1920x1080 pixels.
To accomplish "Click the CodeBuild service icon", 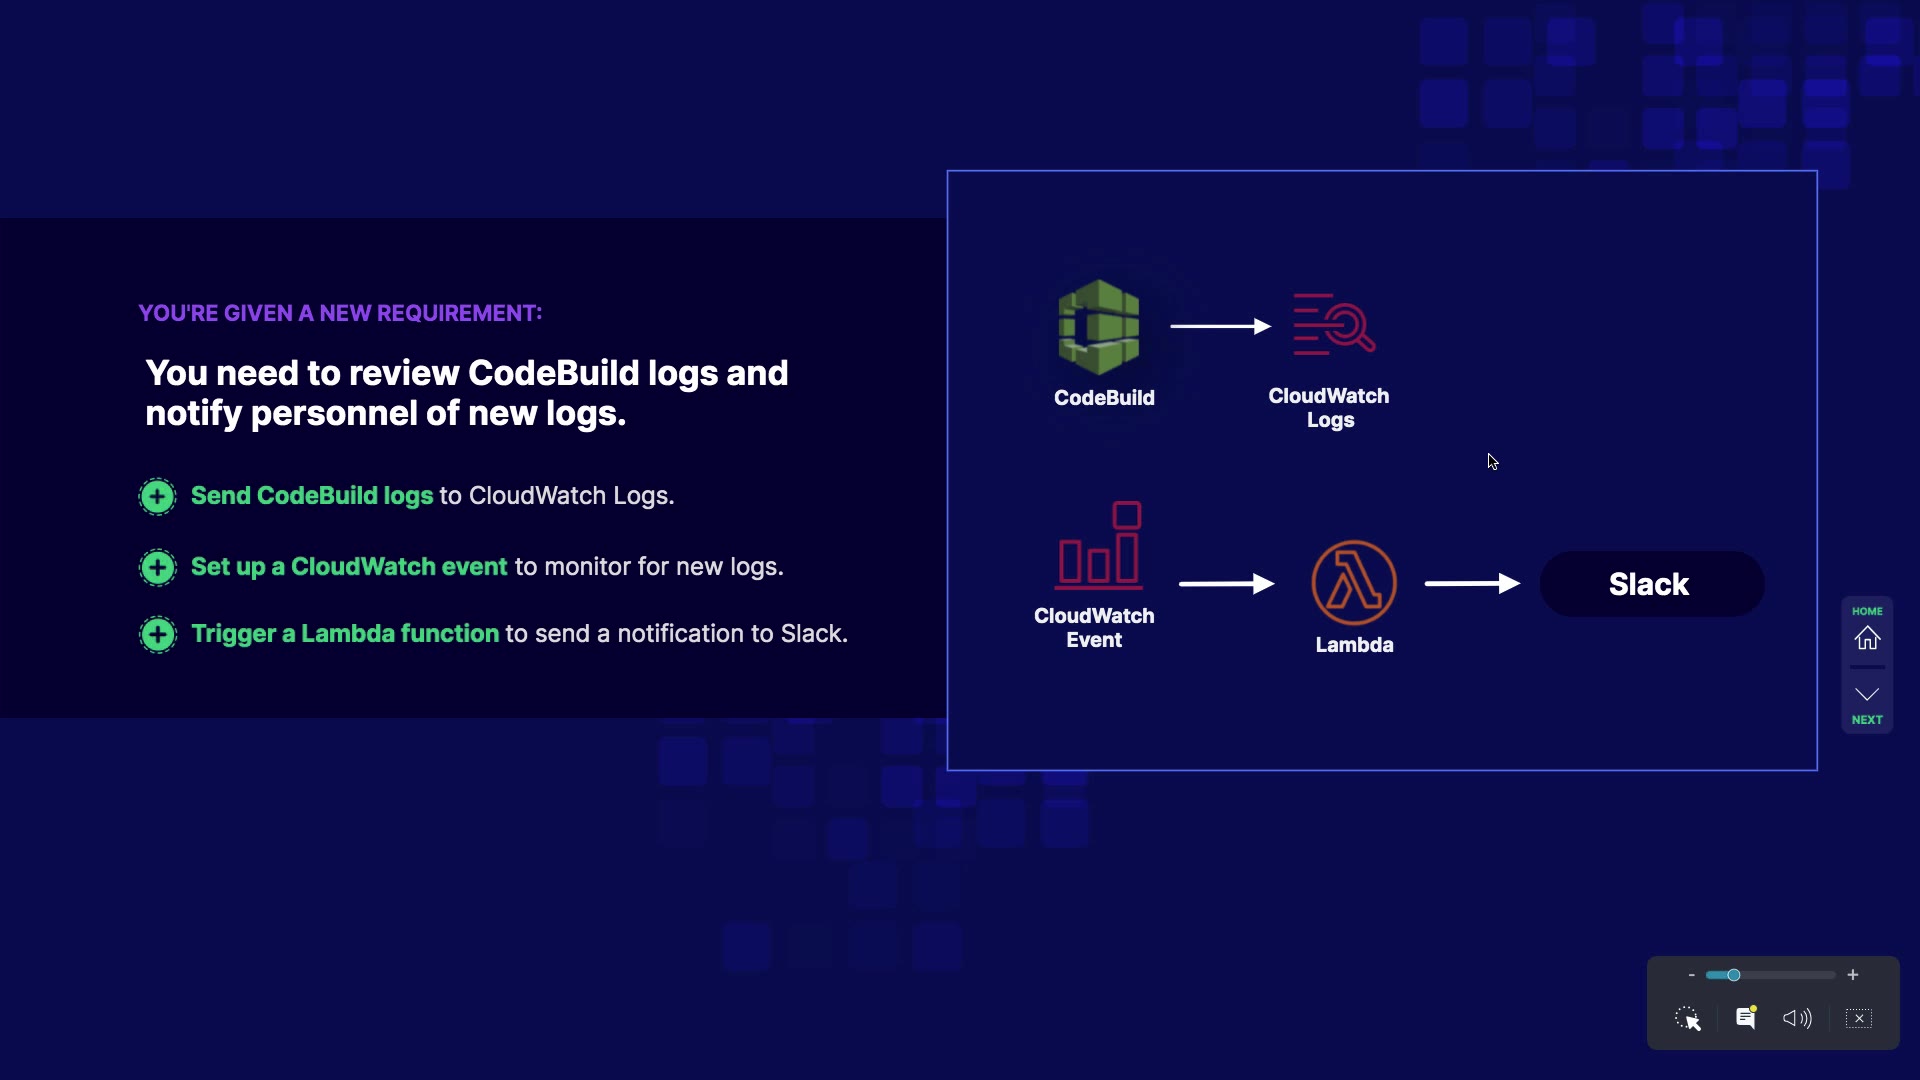I will pyautogui.click(x=1099, y=327).
